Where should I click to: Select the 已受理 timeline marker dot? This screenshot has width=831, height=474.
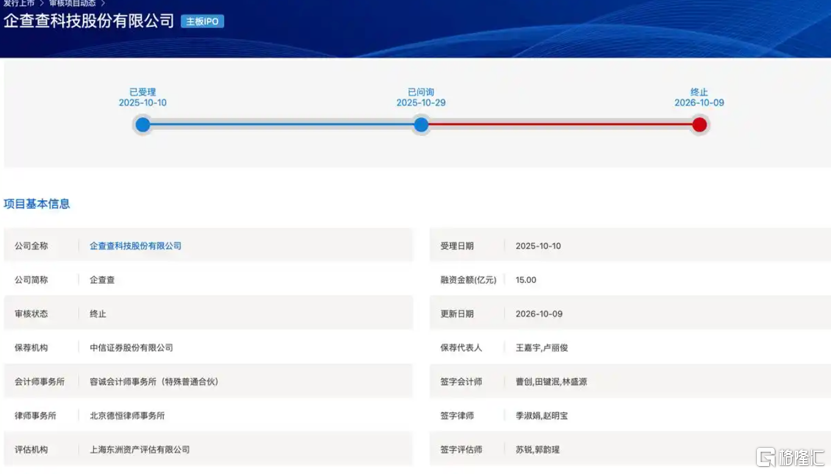[143, 125]
